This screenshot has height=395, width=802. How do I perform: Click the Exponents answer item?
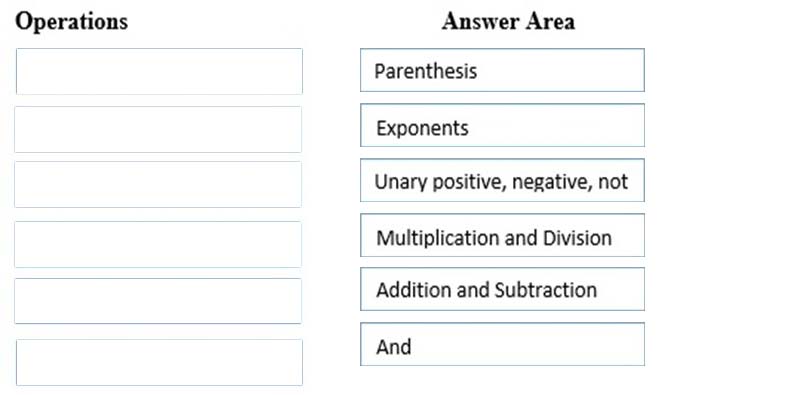502,125
